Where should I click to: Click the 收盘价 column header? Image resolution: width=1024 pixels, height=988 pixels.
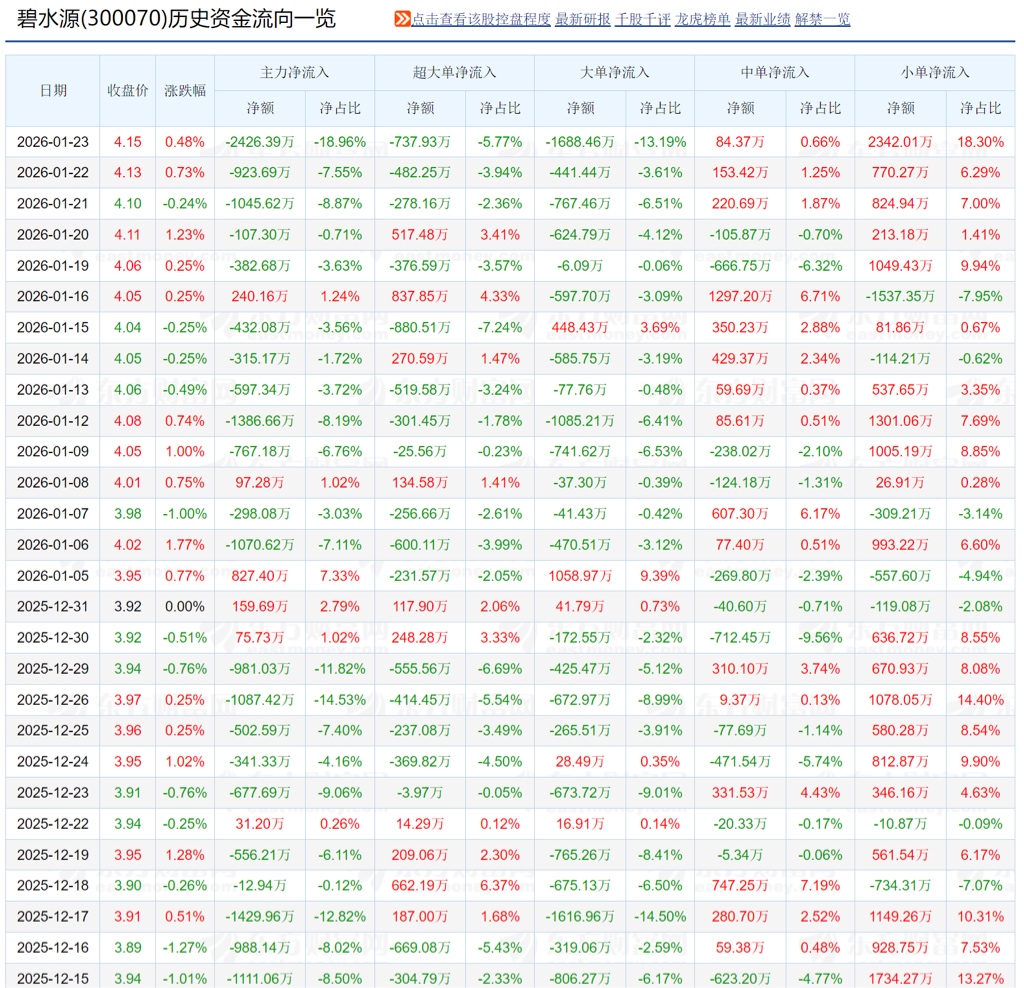pos(127,90)
